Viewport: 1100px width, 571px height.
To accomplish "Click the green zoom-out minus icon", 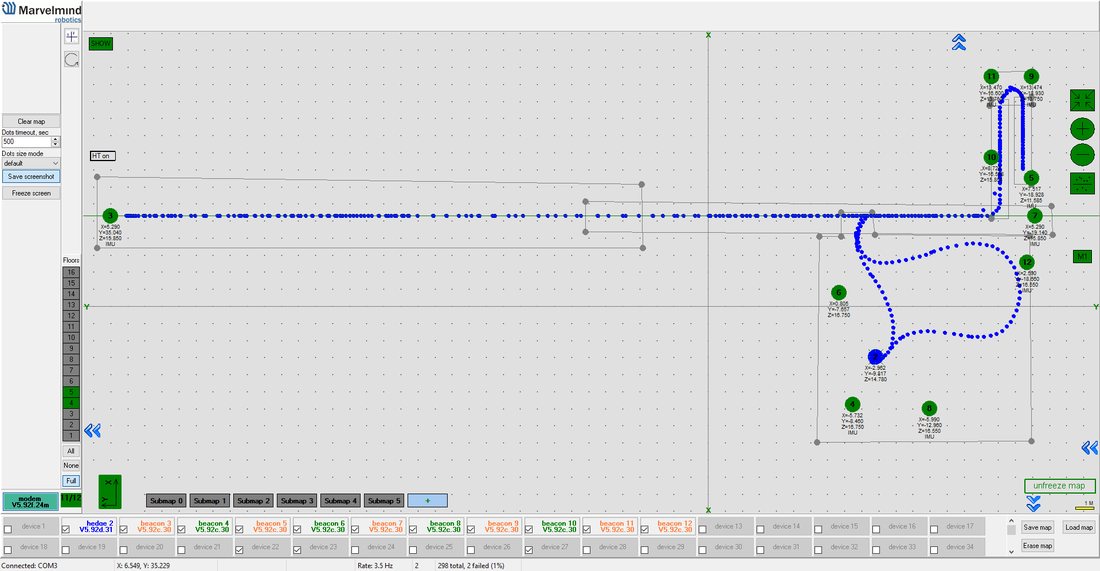I will click(1082, 155).
